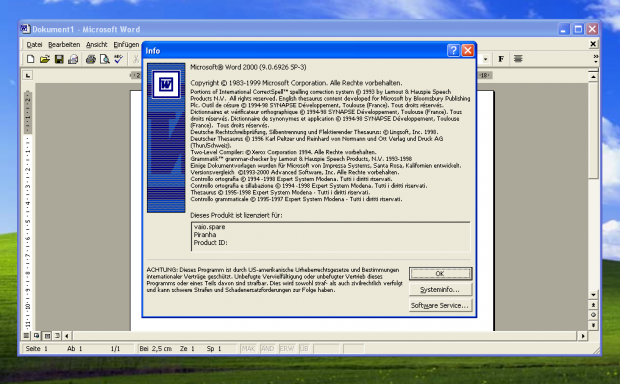Toggle ÜB overwrite mode indicator

(304, 348)
